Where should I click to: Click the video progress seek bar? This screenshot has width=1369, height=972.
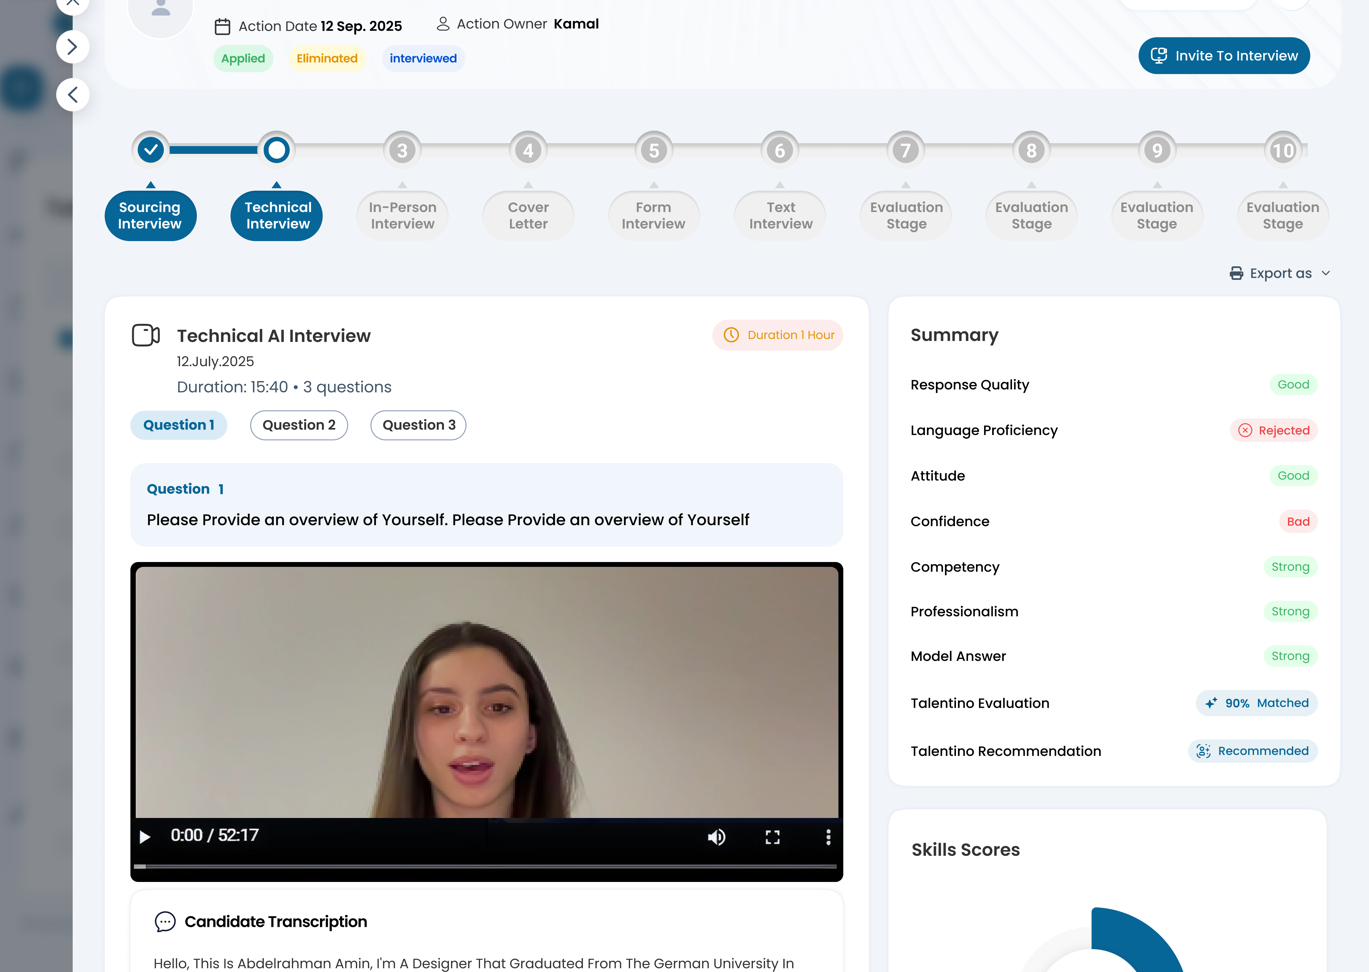486,866
